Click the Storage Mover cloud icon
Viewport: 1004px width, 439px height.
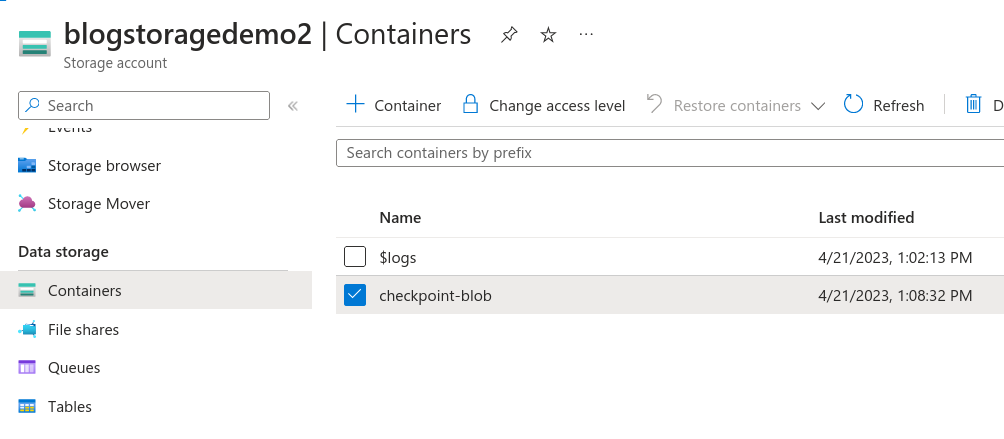coord(28,204)
